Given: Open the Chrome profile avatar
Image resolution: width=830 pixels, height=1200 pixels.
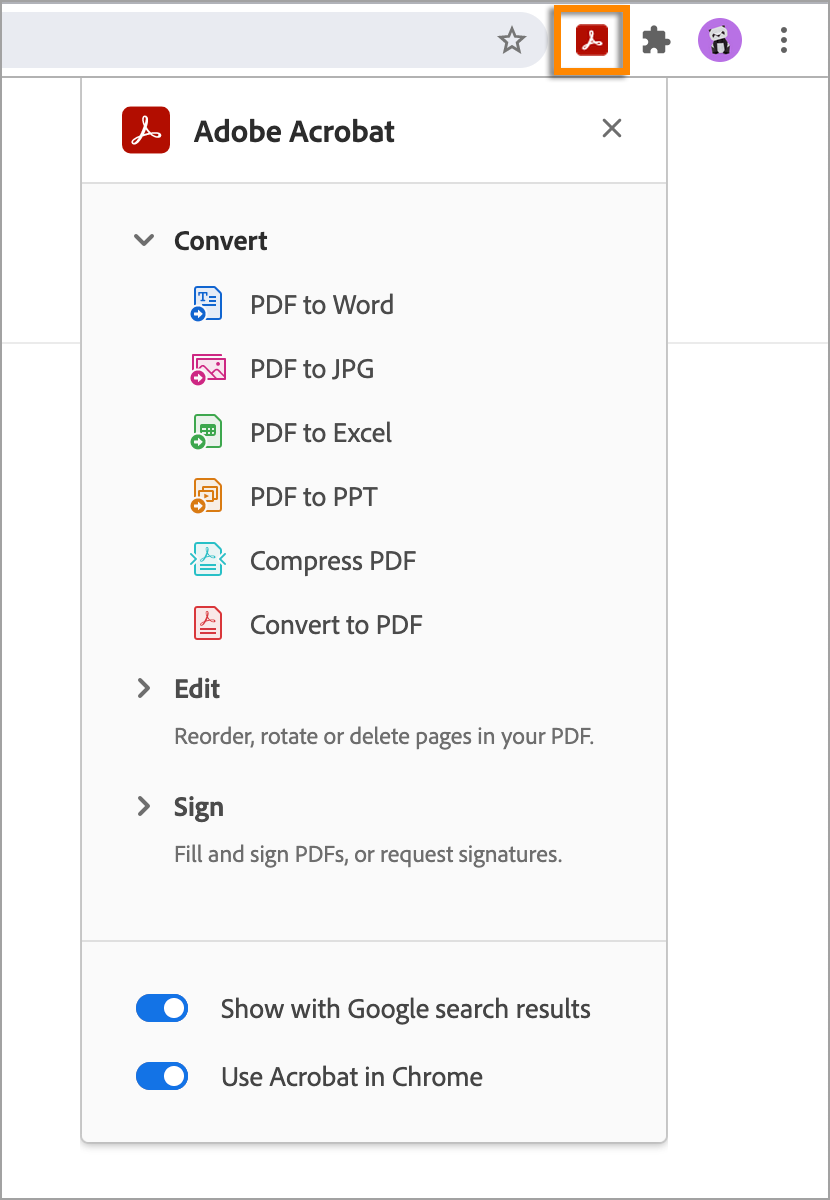Looking at the screenshot, I should (x=720, y=41).
